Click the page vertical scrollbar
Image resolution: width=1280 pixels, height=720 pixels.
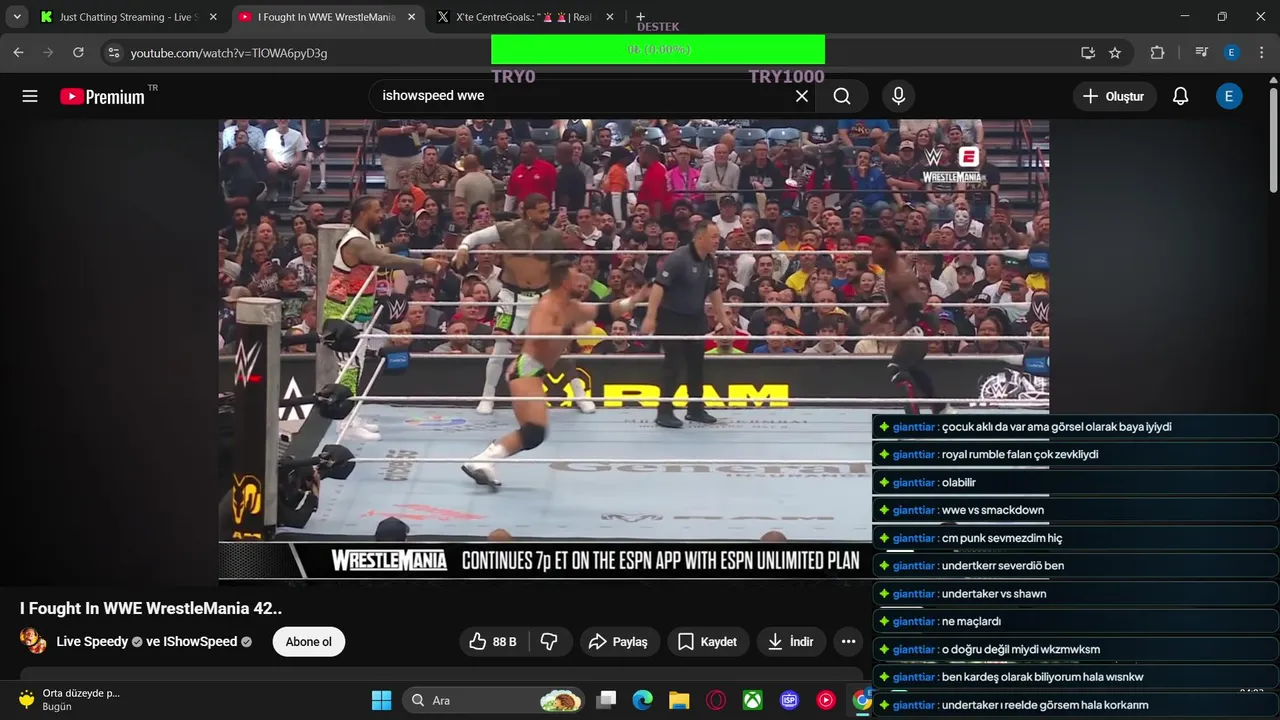(x=1273, y=140)
